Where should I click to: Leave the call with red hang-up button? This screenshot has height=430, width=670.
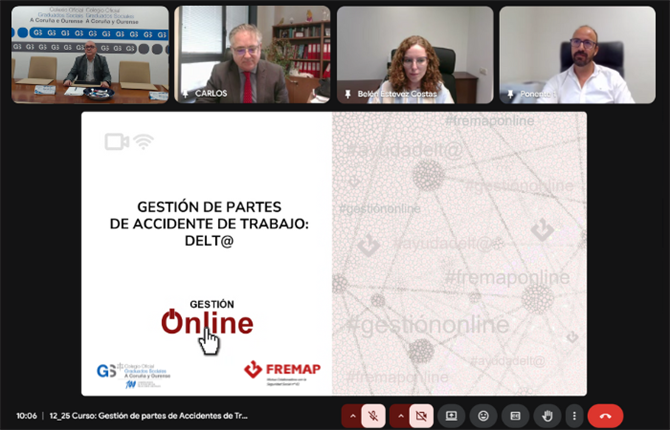[x=606, y=415]
